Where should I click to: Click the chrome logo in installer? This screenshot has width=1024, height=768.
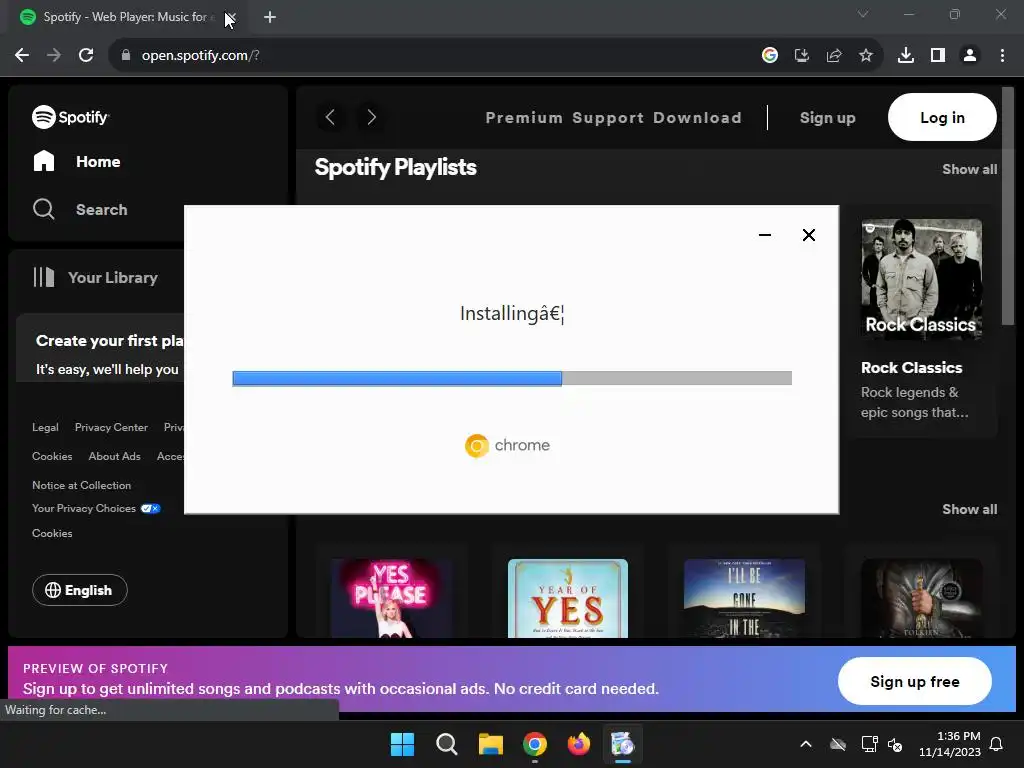tap(507, 445)
